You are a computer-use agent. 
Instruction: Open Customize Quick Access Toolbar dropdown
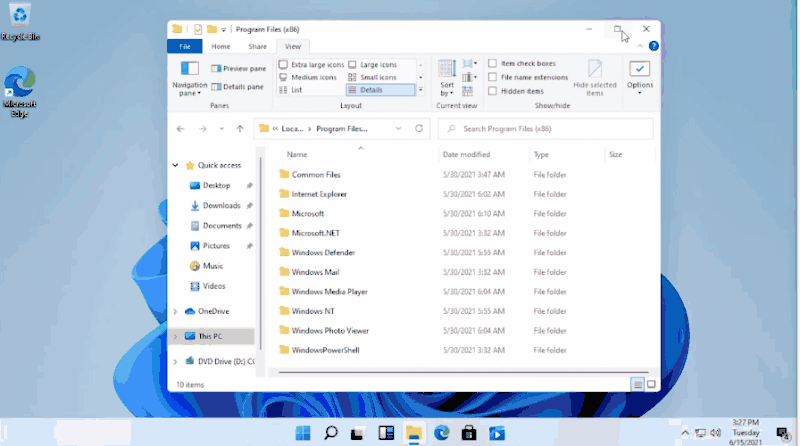tap(223, 30)
